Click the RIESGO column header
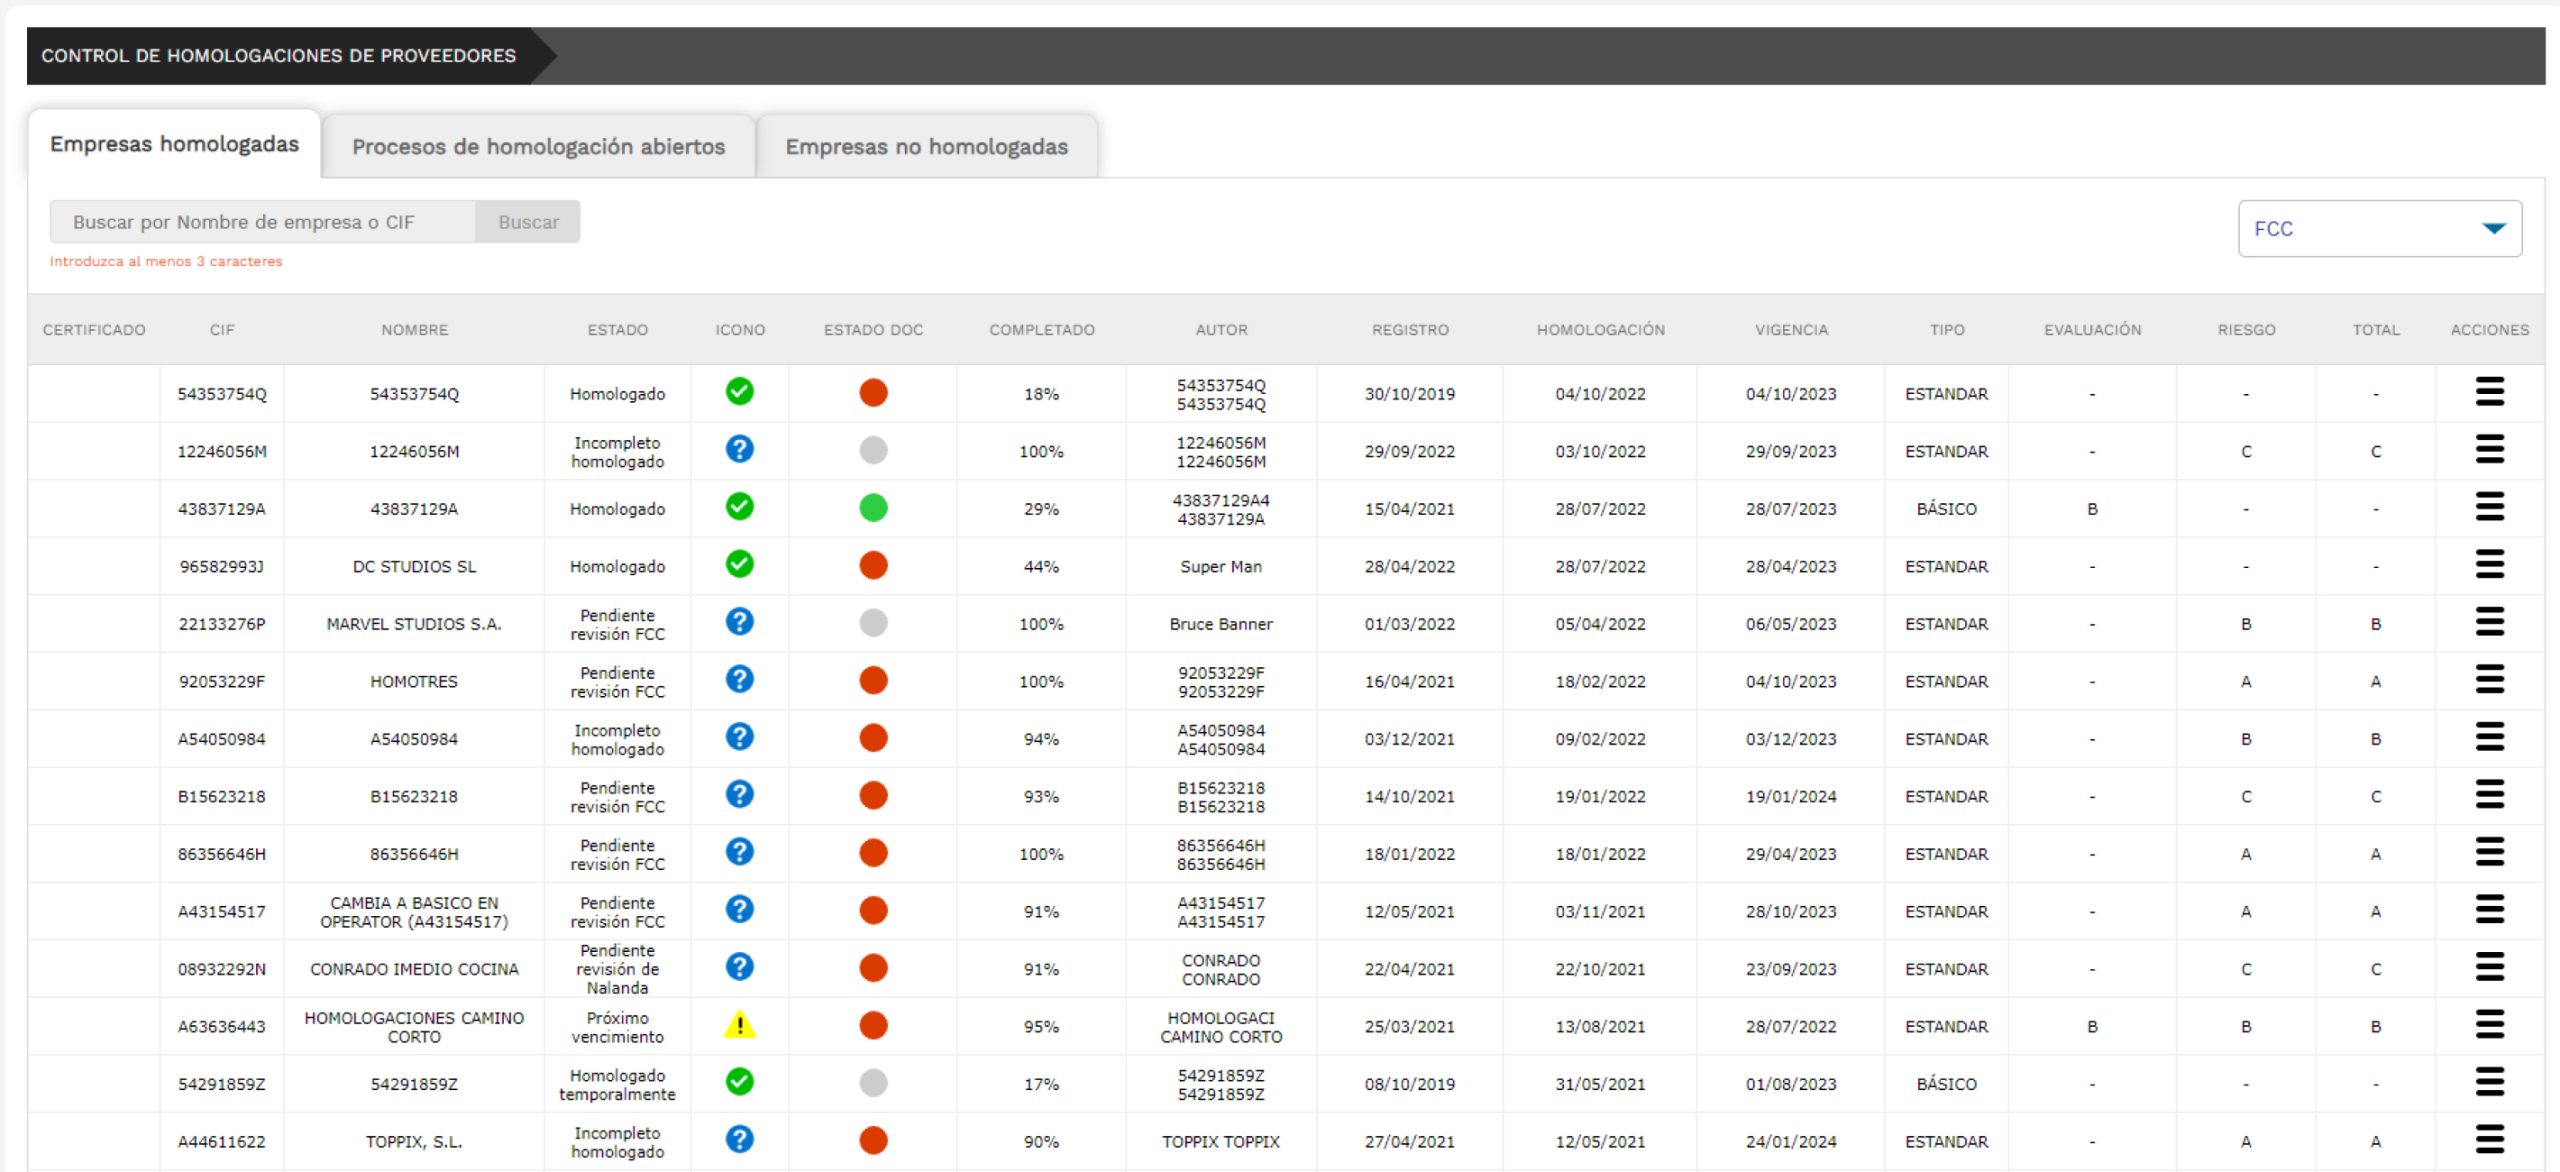Screen dimensions: 2560x1172 [x=2245, y=330]
